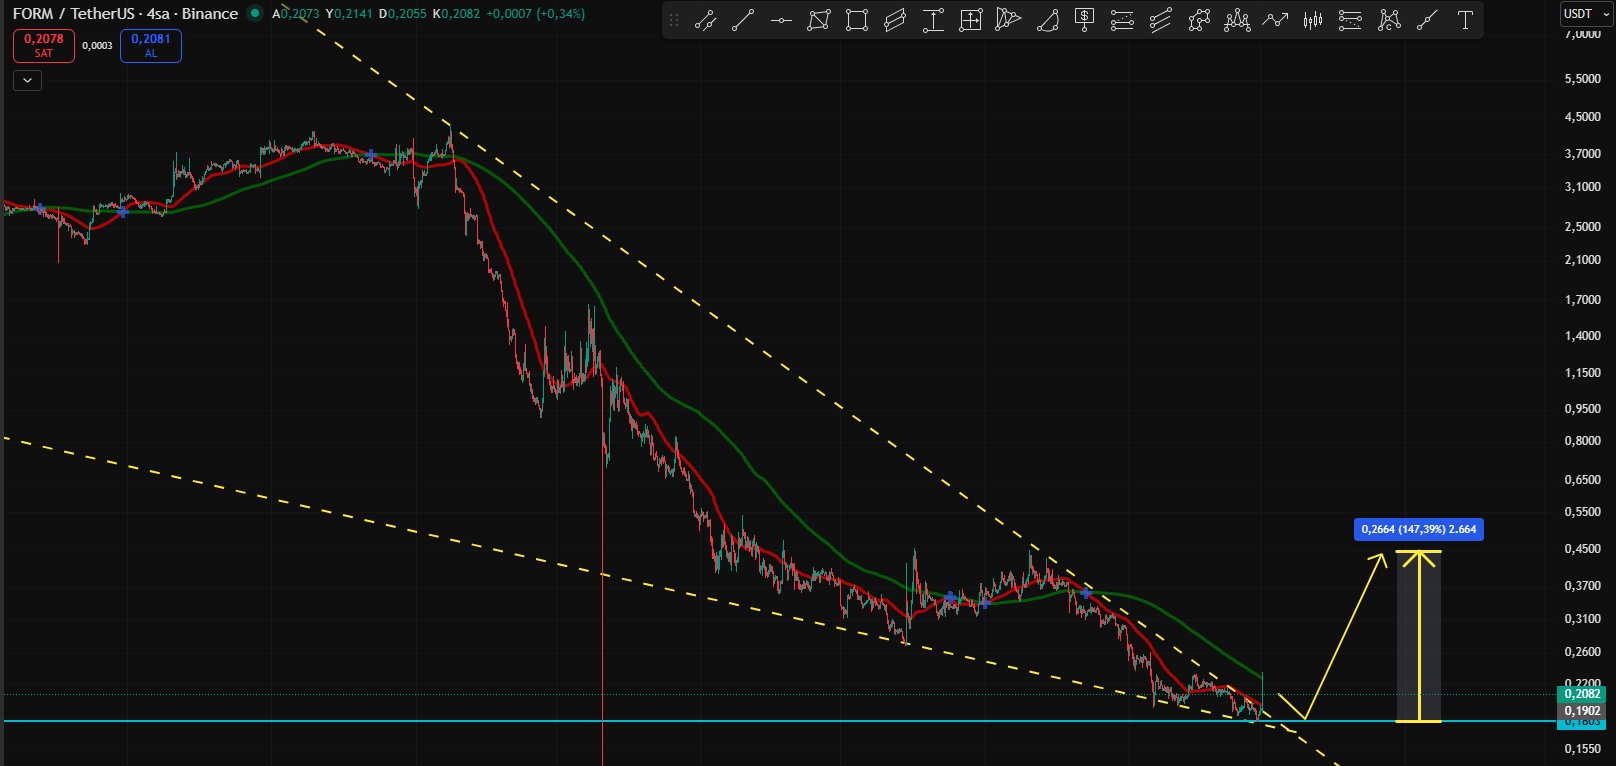Select the text annotation tool
1616x766 pixels.
click(1465, 20)
